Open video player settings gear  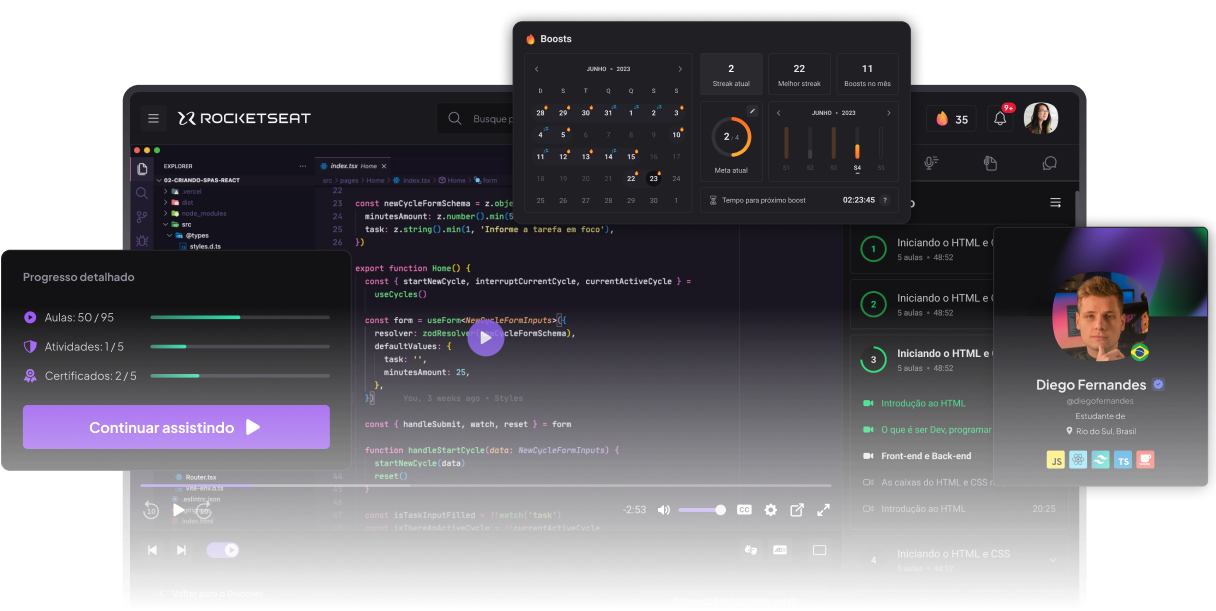coord(770,510)
